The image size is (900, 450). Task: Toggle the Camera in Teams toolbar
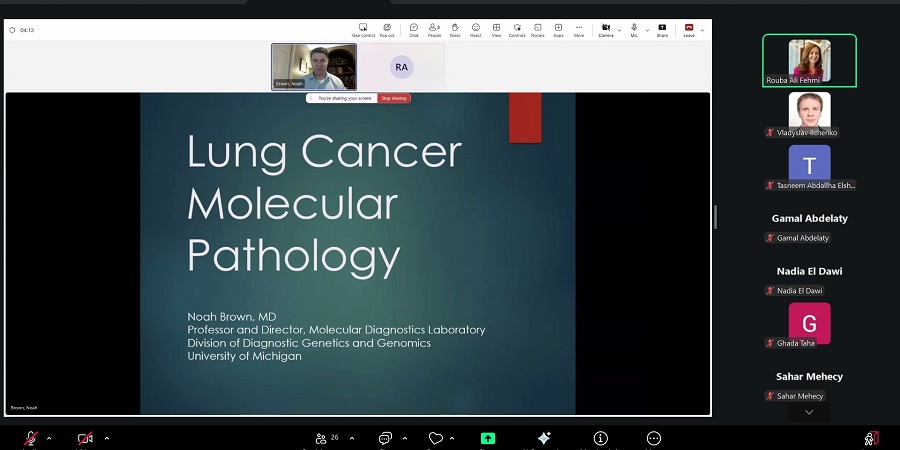(x=606, y=30)
